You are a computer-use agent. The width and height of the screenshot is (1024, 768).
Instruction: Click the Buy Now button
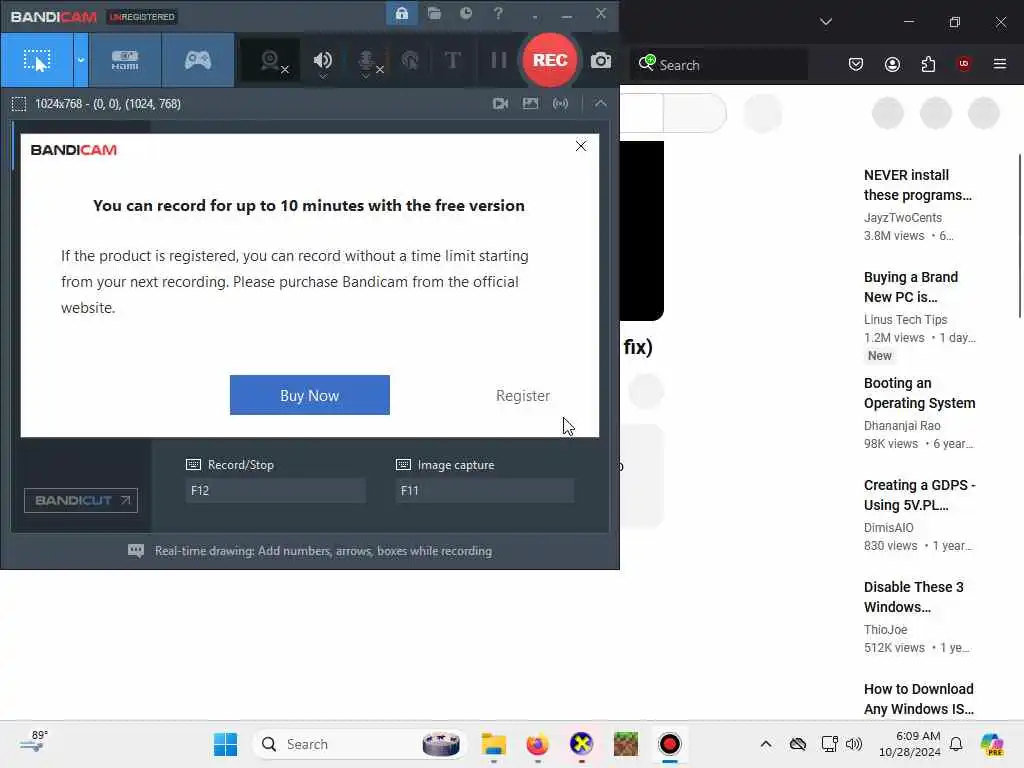[x=310, y=395]
